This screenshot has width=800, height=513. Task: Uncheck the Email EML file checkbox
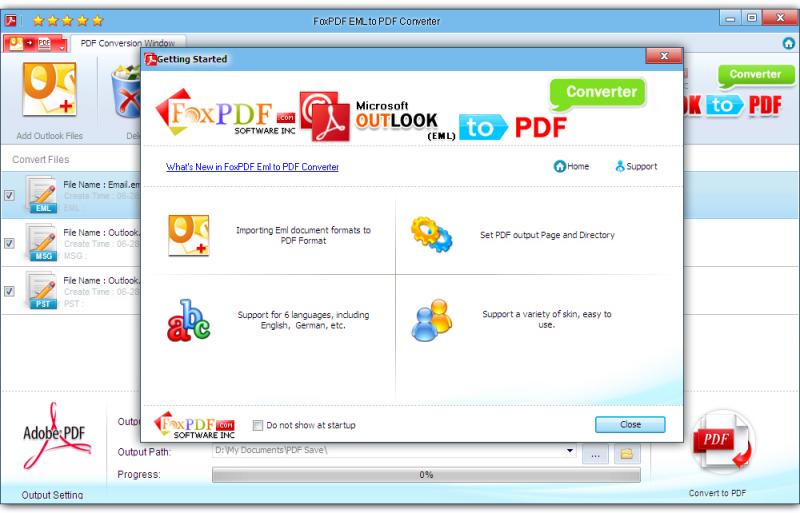9,195
